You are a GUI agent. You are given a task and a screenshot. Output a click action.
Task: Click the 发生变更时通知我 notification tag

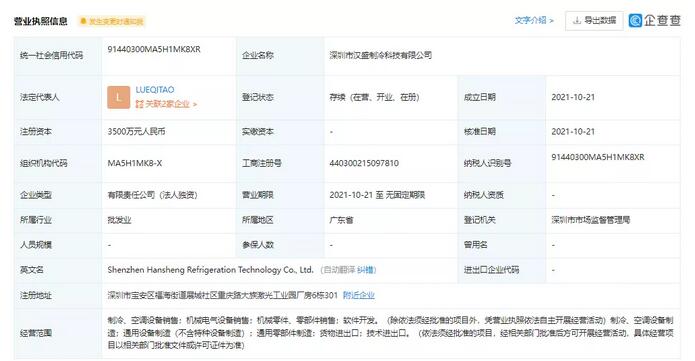112,21
